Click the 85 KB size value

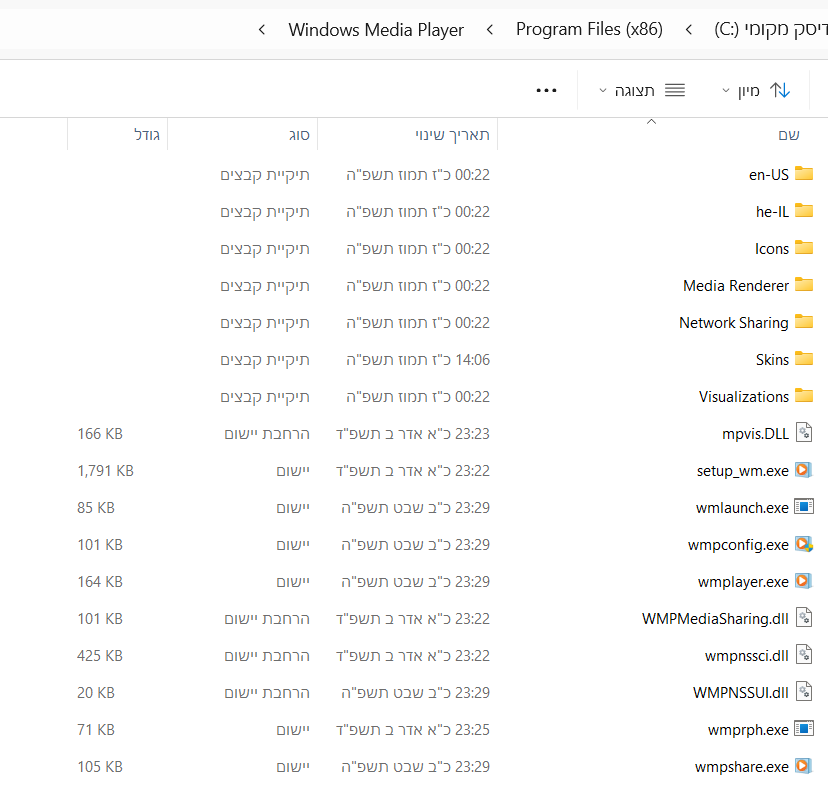[x=96, y=507]
